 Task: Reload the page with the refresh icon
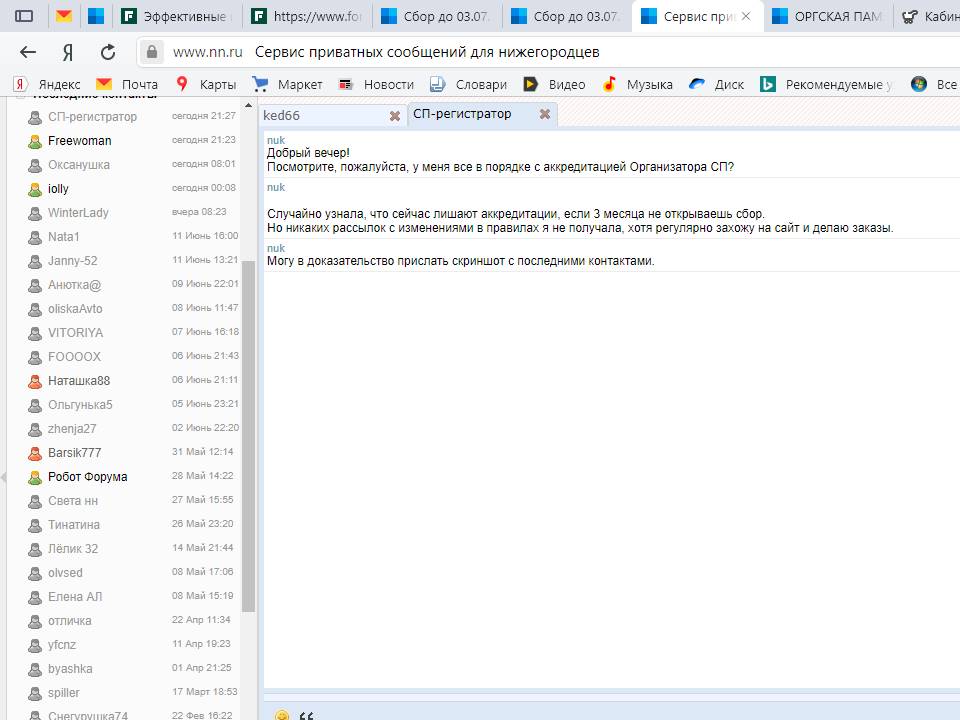(108, 52)
